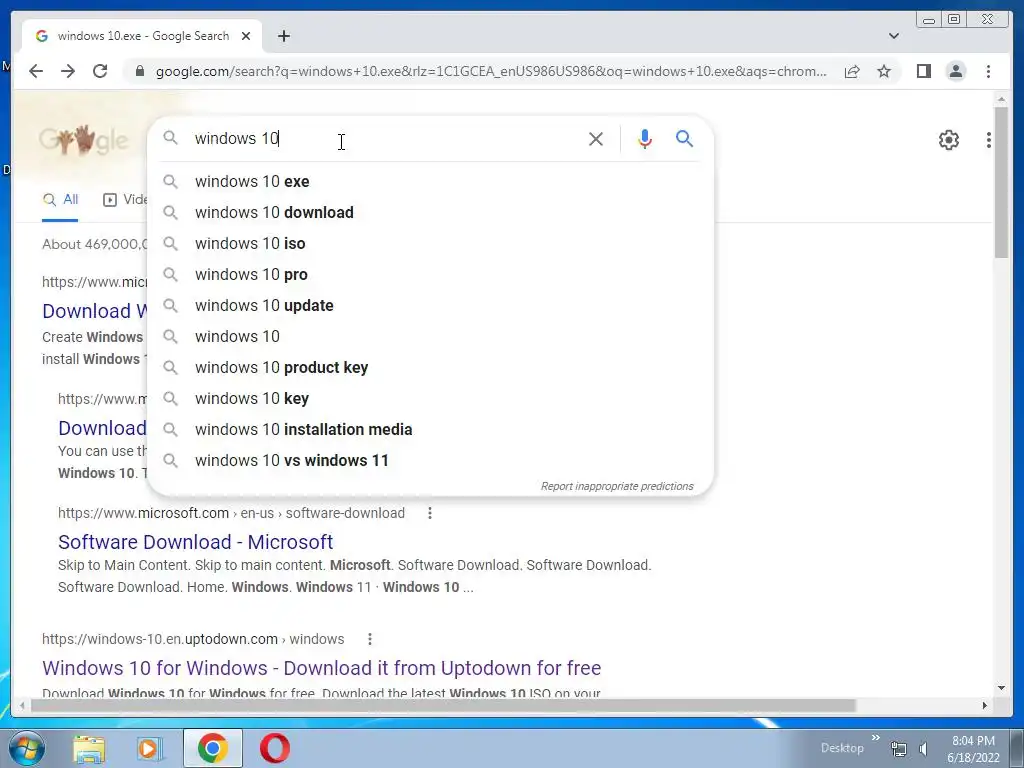Click Report inappropriate predictions link
This screenshot has width=1024, height=768.
[x=616, y=487]
